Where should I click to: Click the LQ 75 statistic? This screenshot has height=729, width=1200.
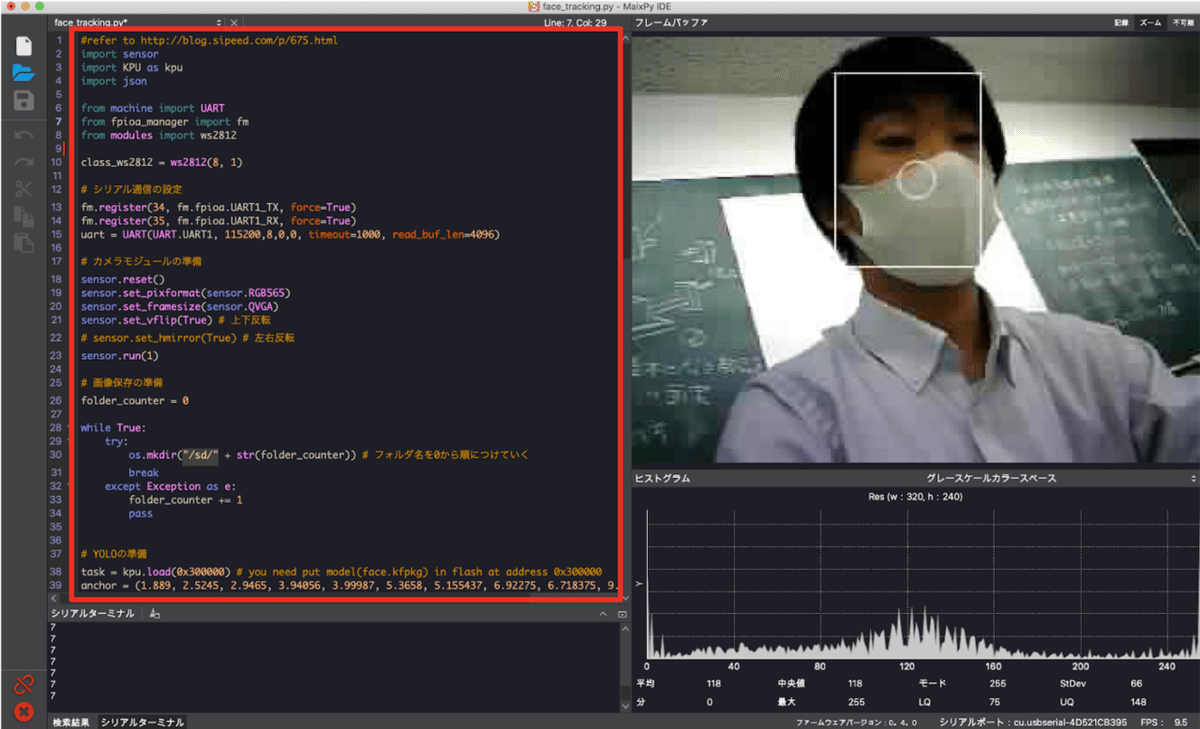961,702
